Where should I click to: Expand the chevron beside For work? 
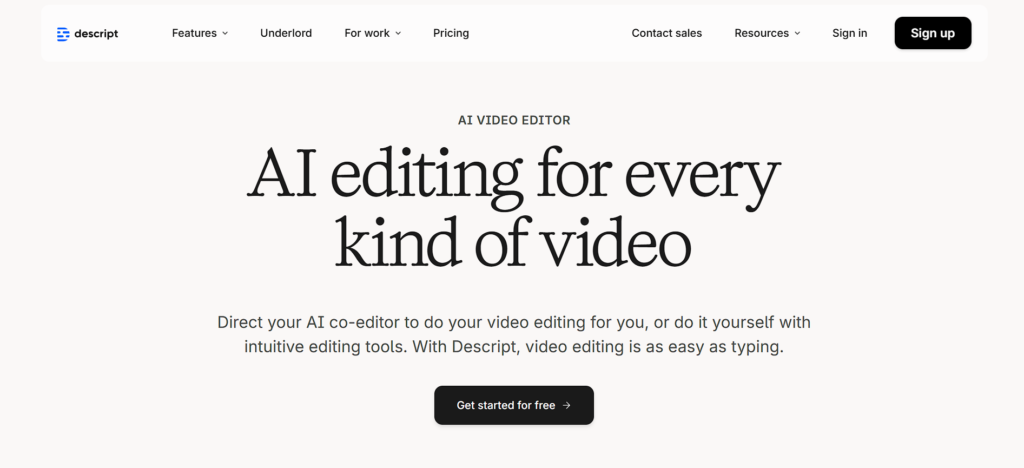(x=398, y=33)
